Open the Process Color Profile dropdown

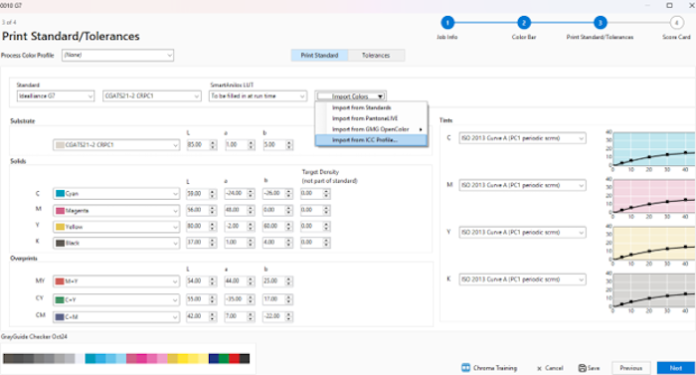(118, 55)
